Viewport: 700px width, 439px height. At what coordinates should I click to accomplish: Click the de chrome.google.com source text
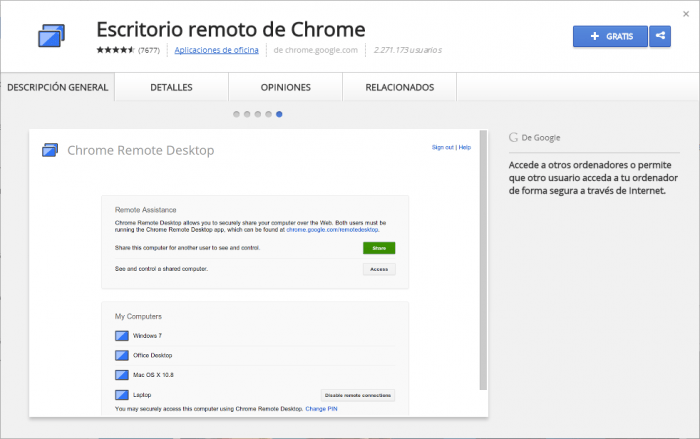(x=316, y=50)
